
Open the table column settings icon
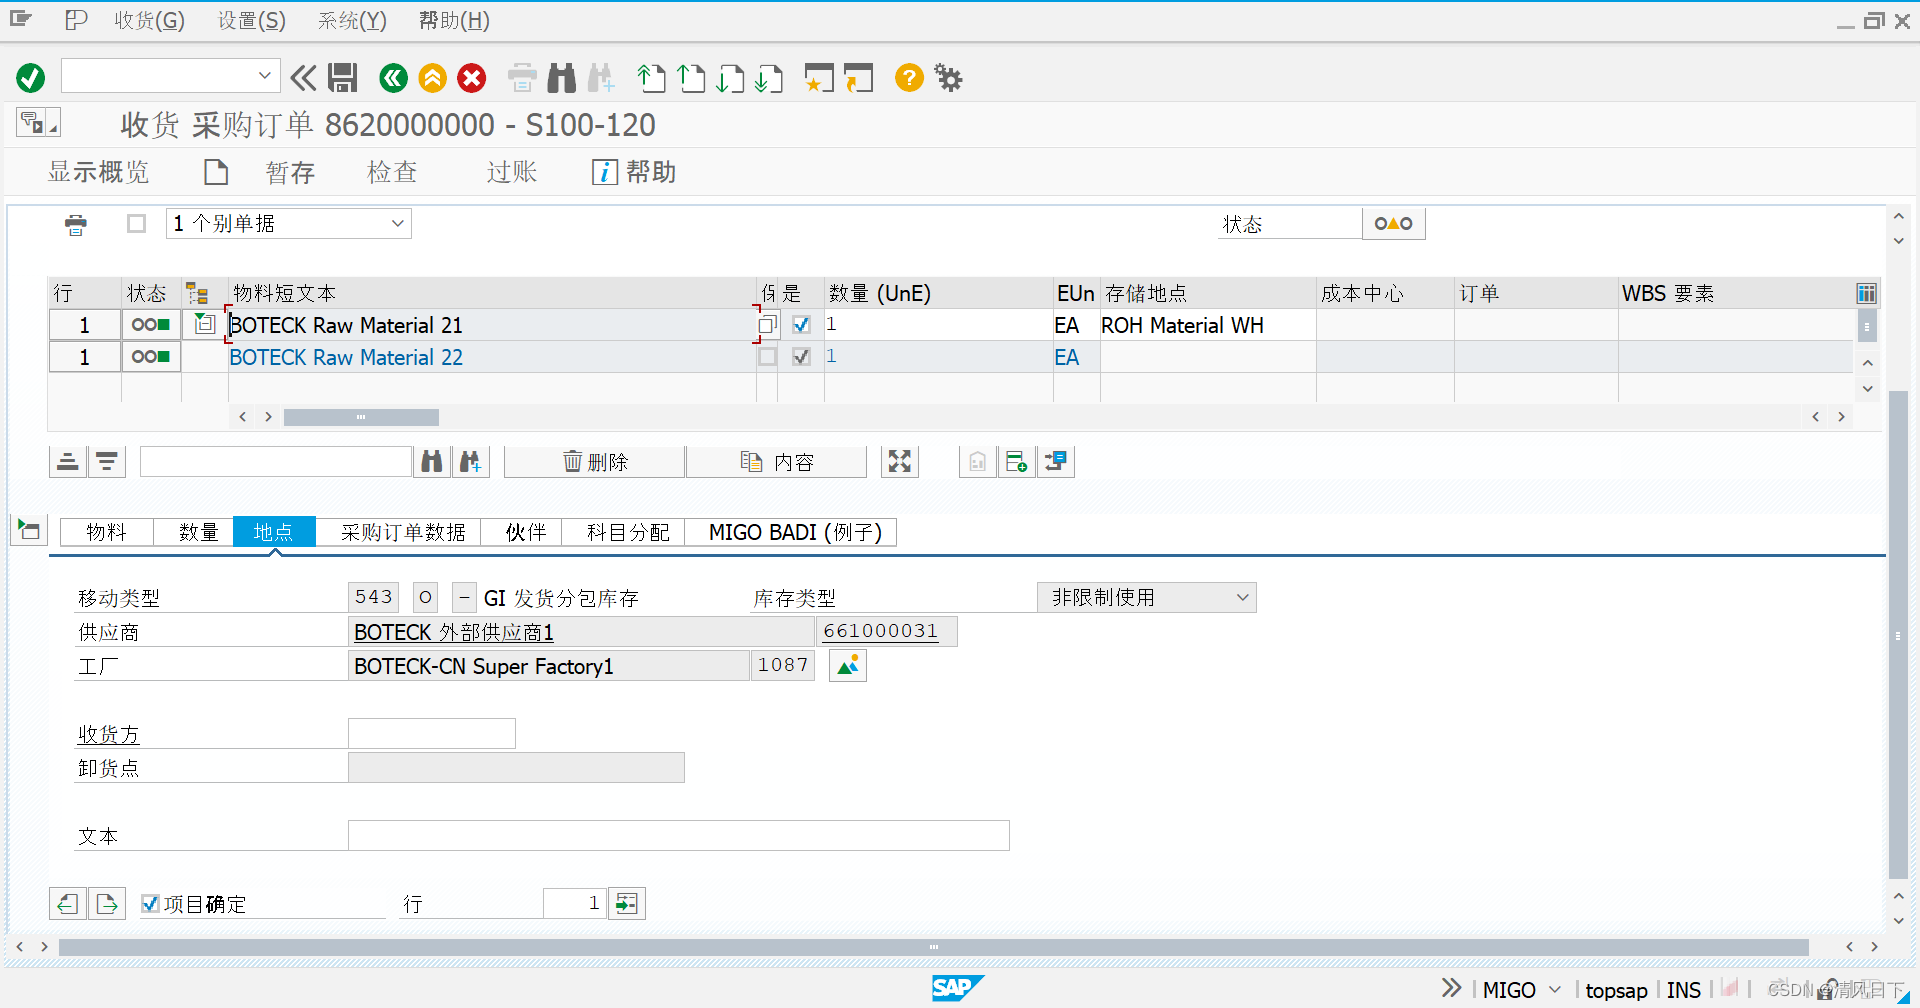[1866, 293]
